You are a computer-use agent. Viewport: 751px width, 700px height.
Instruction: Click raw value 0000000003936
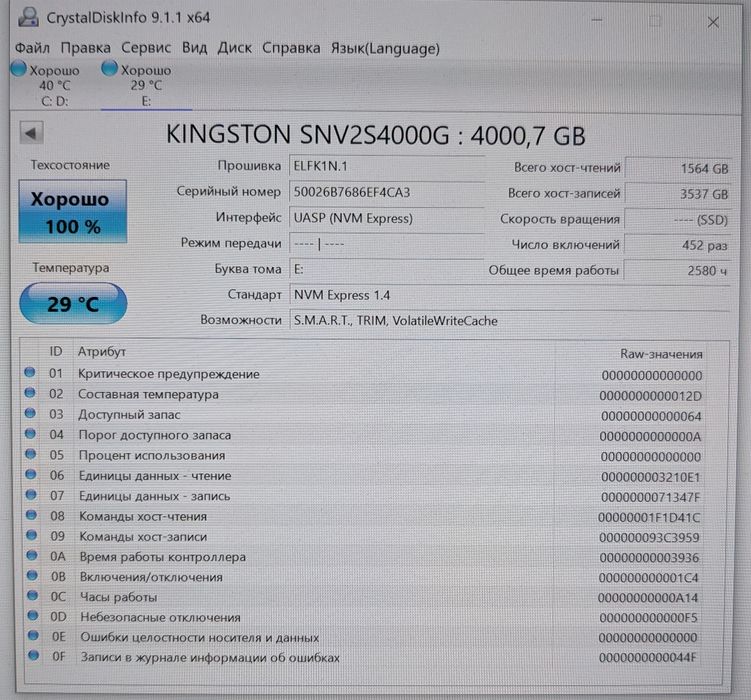[x=649, y=558]
